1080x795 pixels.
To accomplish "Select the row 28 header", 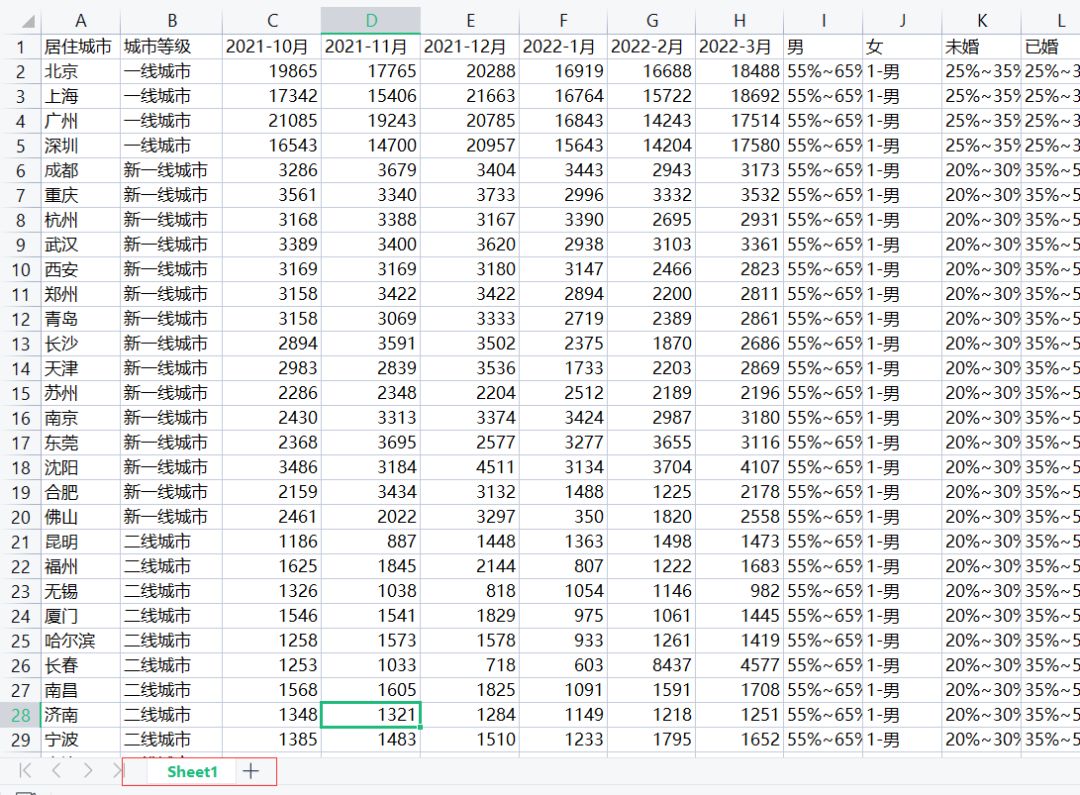I will point(20,715).
